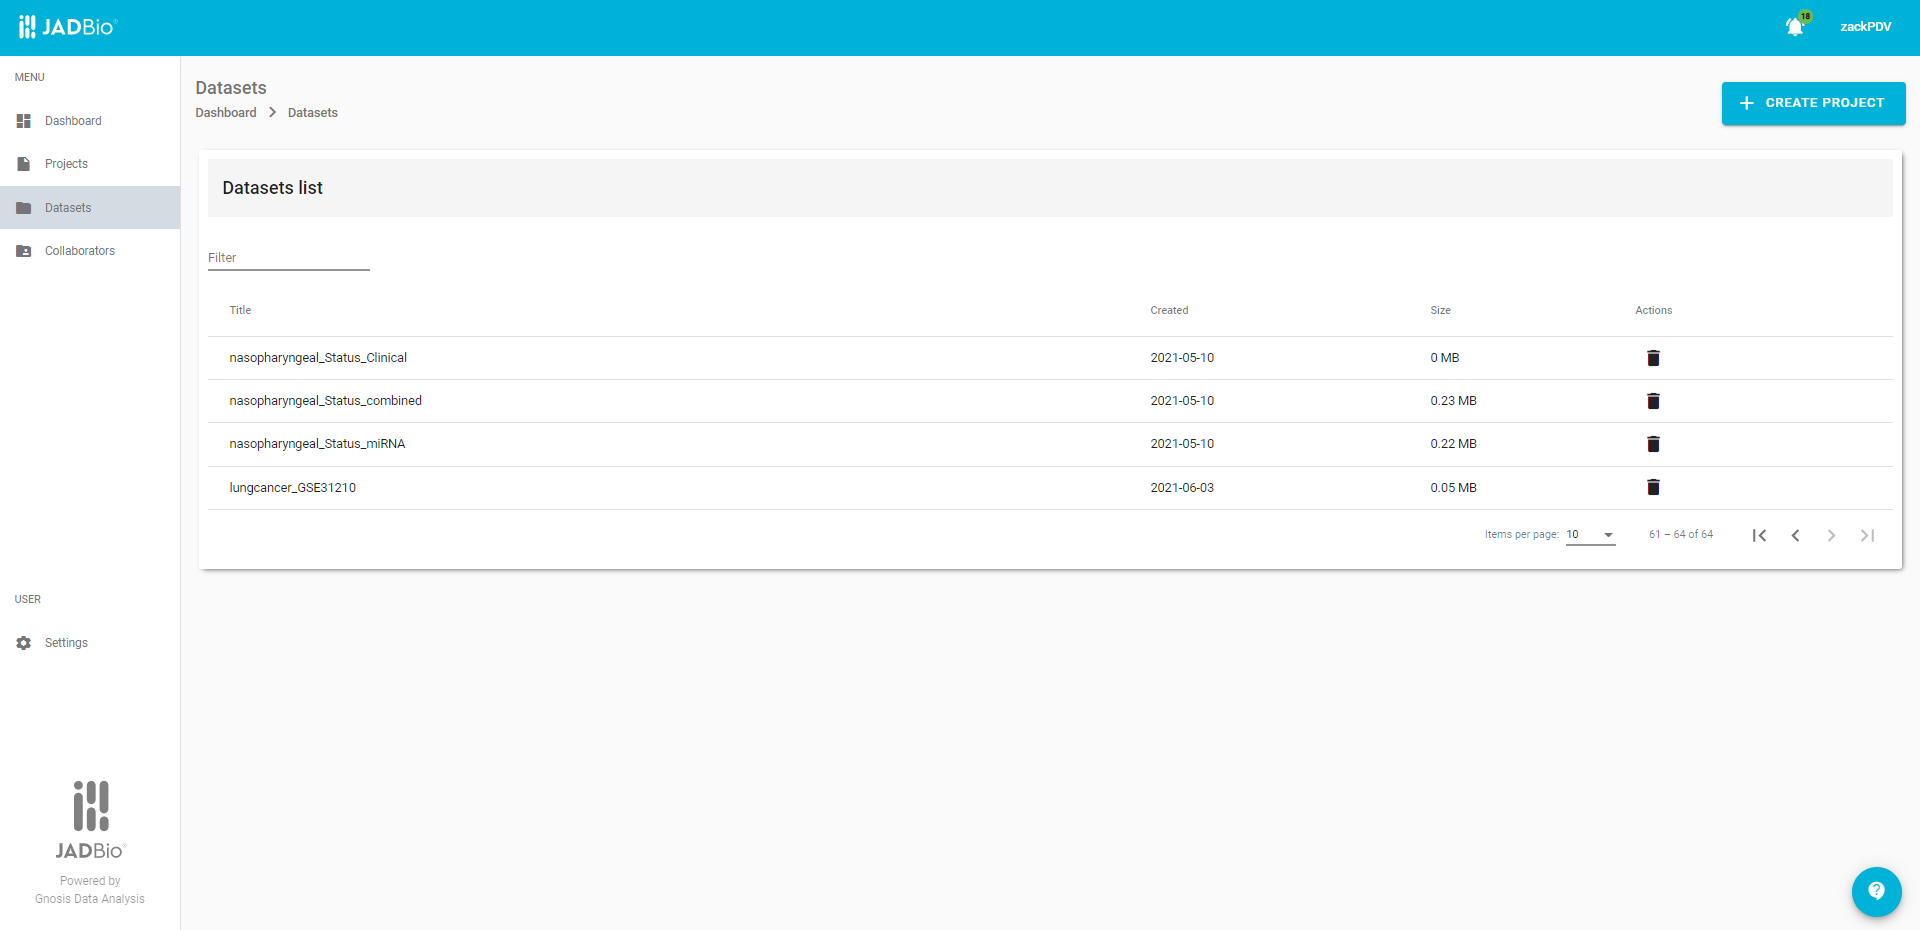Click the 0.22 MB size cell
This screenshot has width=1920, height=930.
[x=1453, y=444]
